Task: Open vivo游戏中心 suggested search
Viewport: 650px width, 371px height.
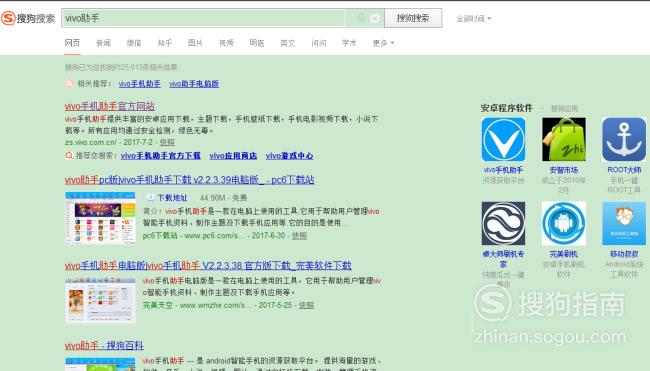Action: point(289,156)
